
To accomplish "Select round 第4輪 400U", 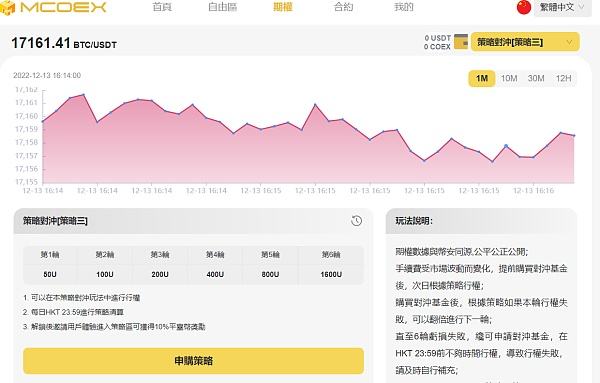I will click(x=215, y=265).
